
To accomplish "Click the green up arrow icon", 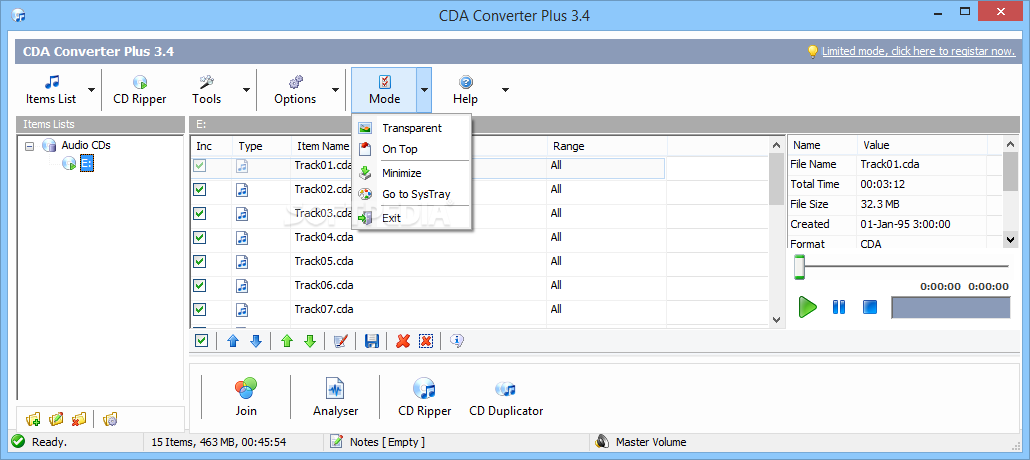I will pos(287,340).
